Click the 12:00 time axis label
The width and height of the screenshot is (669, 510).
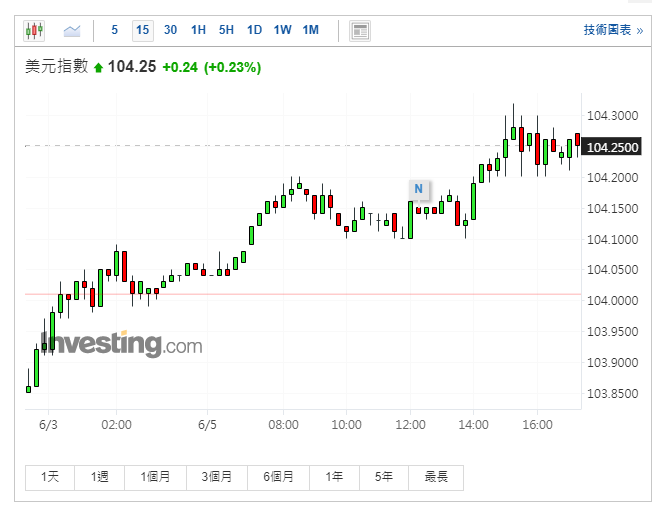click(x=410, y=425)
